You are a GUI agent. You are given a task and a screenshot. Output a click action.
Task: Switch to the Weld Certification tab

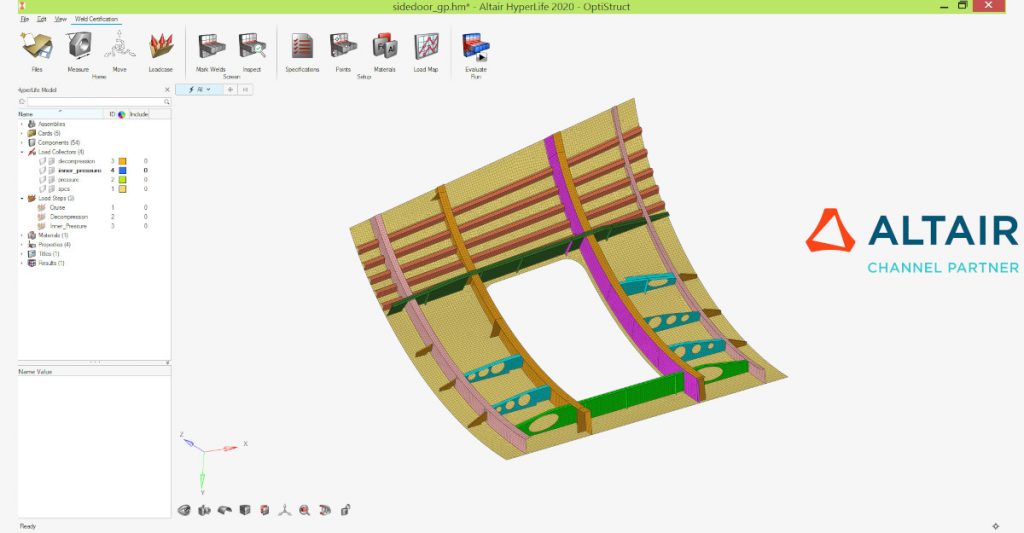[x=96, y=19]
